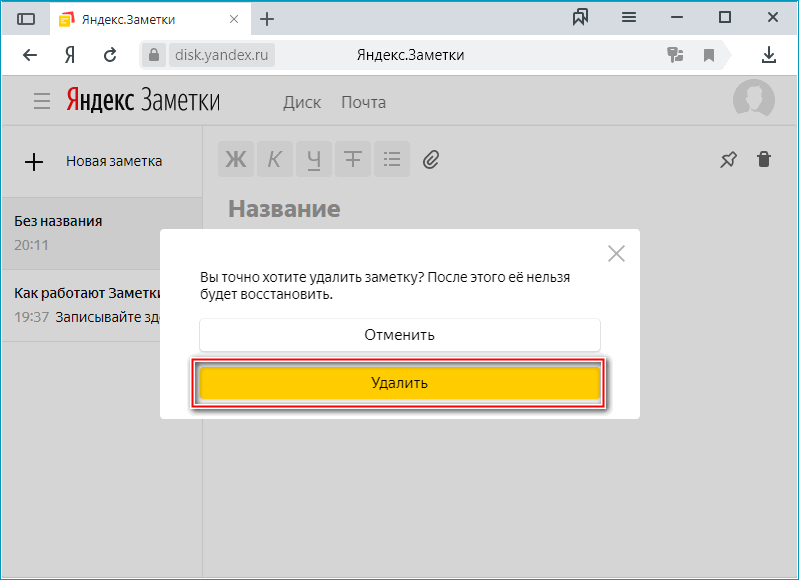The height and width of the screenshot is (580, 799).
Task: Open the user profile avatar
Action: coord(753,100)
